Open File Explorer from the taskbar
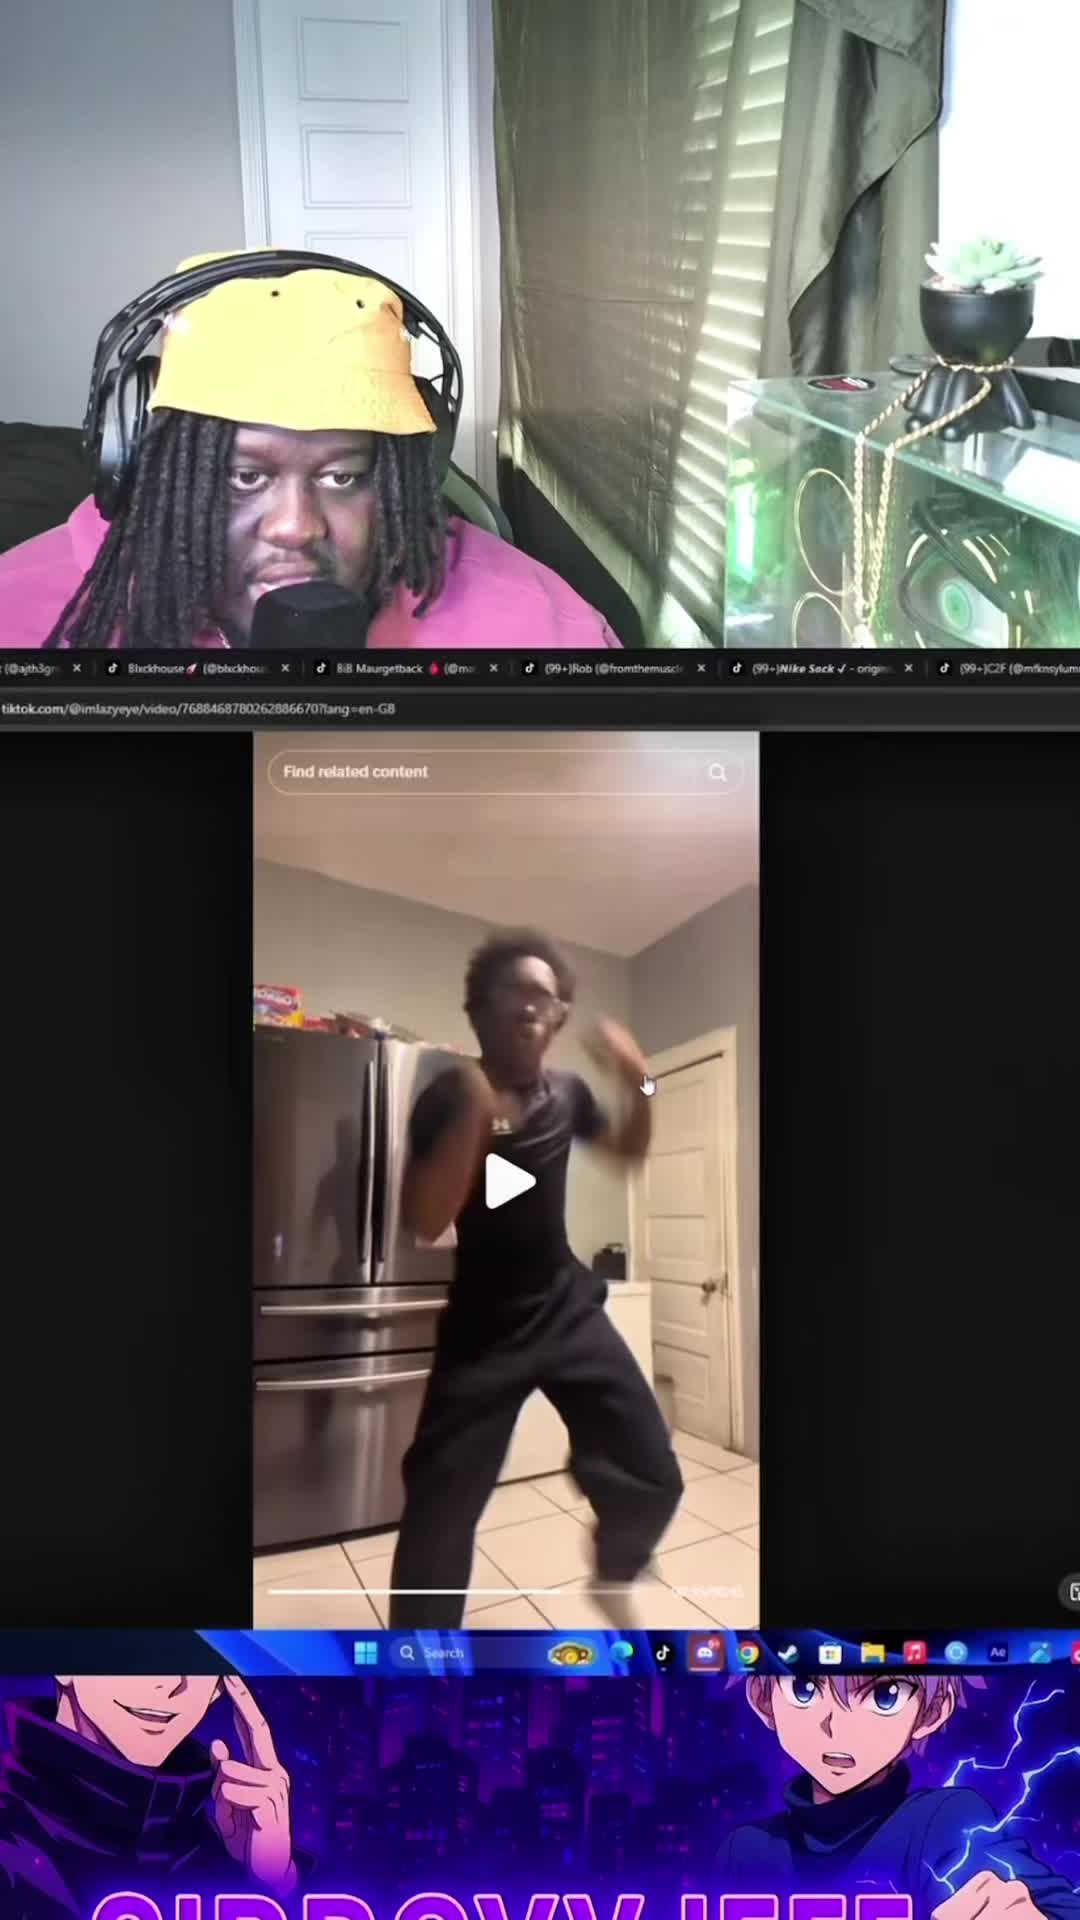This screenshot has height=1920, width=1080. click(872, 1653)
